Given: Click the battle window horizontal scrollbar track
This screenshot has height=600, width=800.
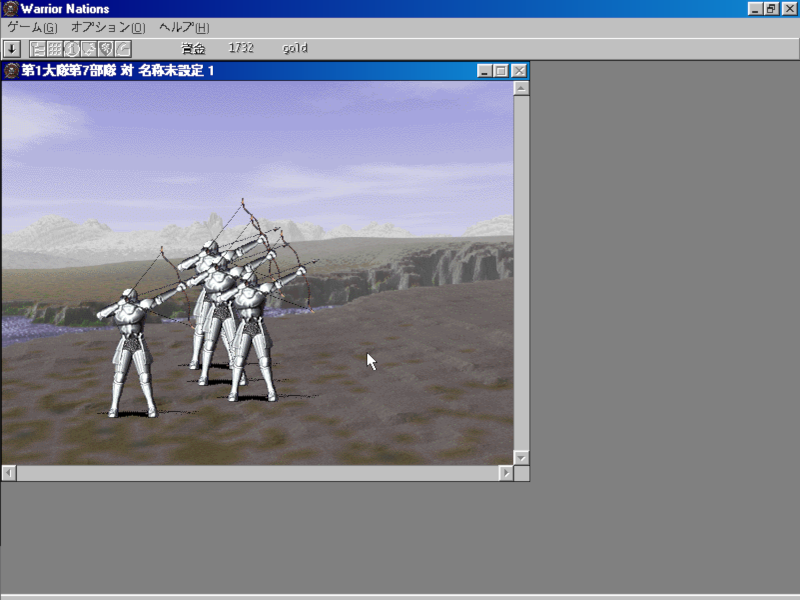Looking at the screenshot, I should (x=257, y=473).
